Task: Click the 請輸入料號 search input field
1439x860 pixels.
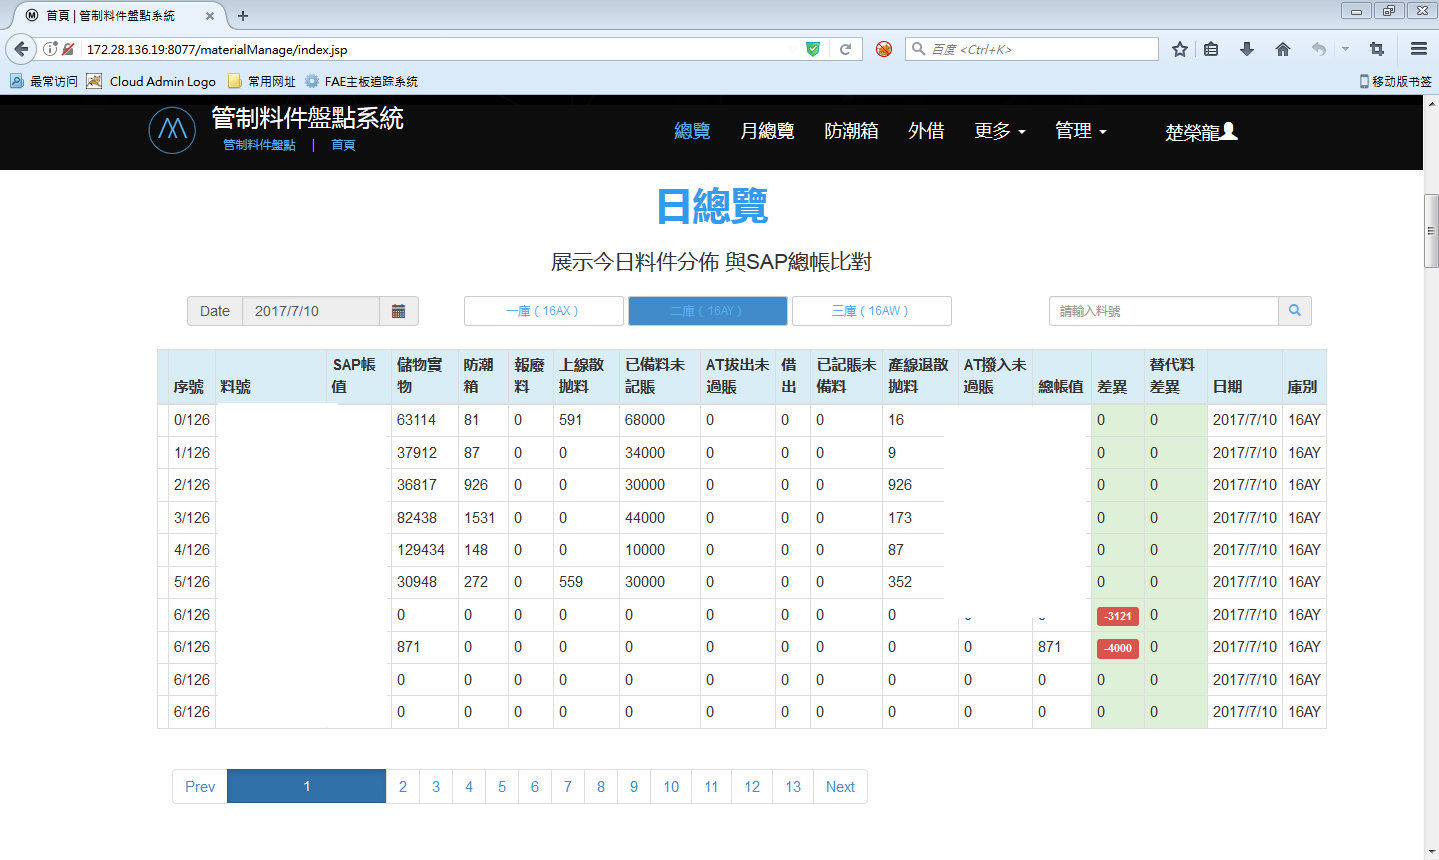Action: click(1163, 311)
